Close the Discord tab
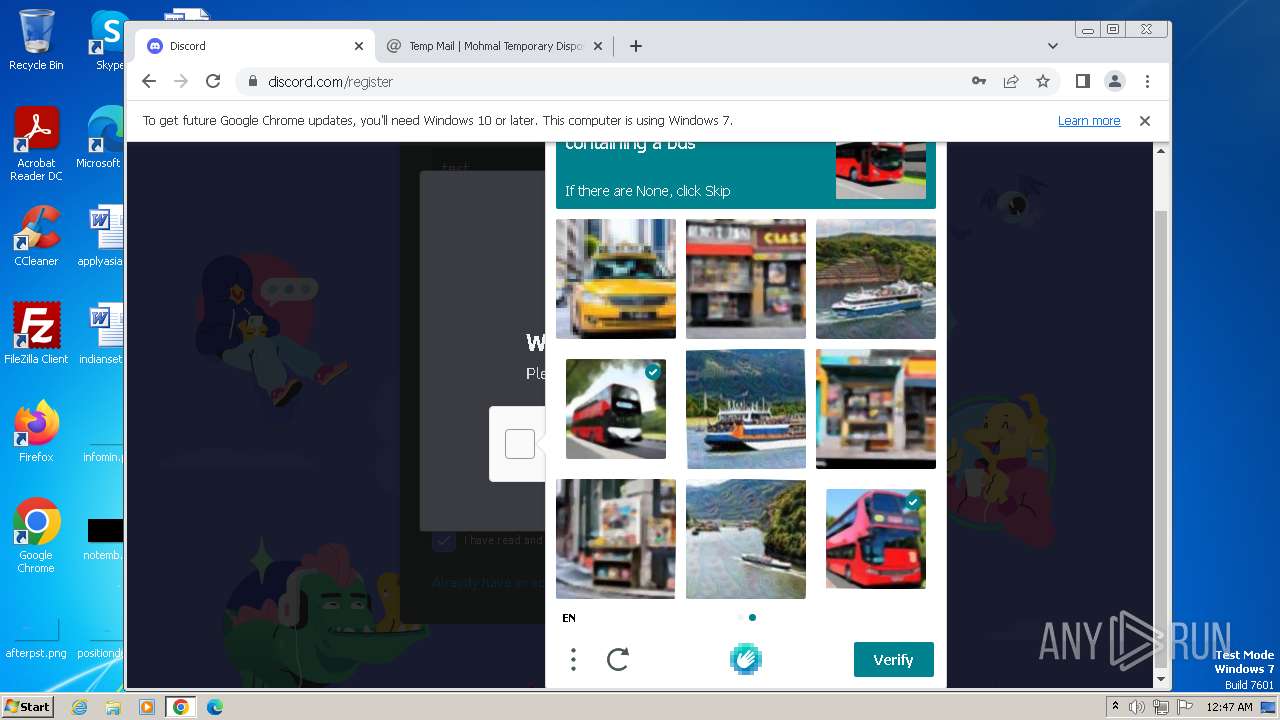Viewport: 1280px width, 720px height. [359, 46]
